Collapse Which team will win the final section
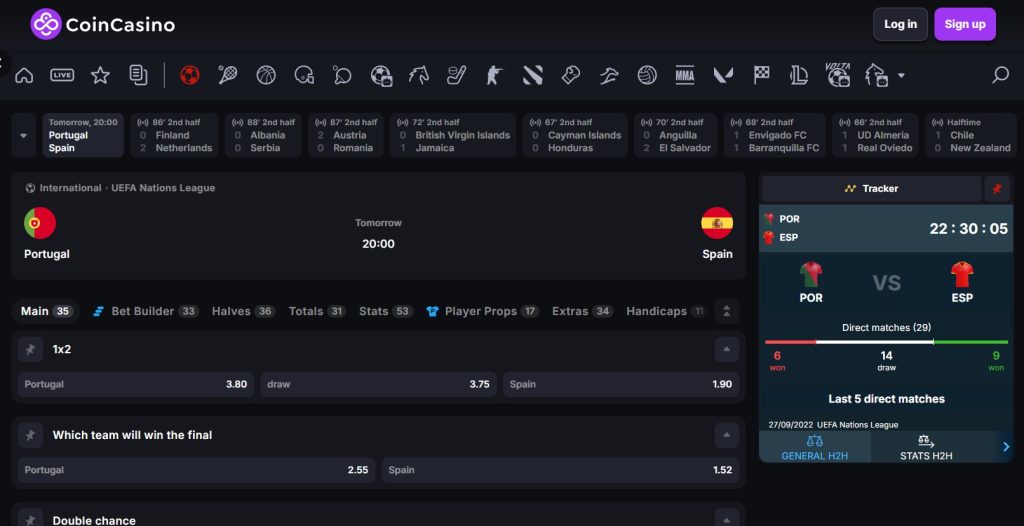This screenshot has height=526, width=1024. pyautogui.click(x=727, y=435)
